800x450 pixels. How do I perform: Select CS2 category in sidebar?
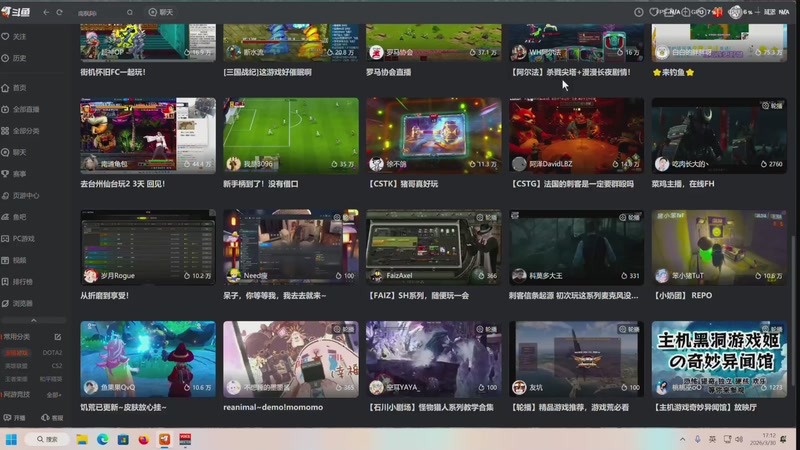tap(57, 366)
